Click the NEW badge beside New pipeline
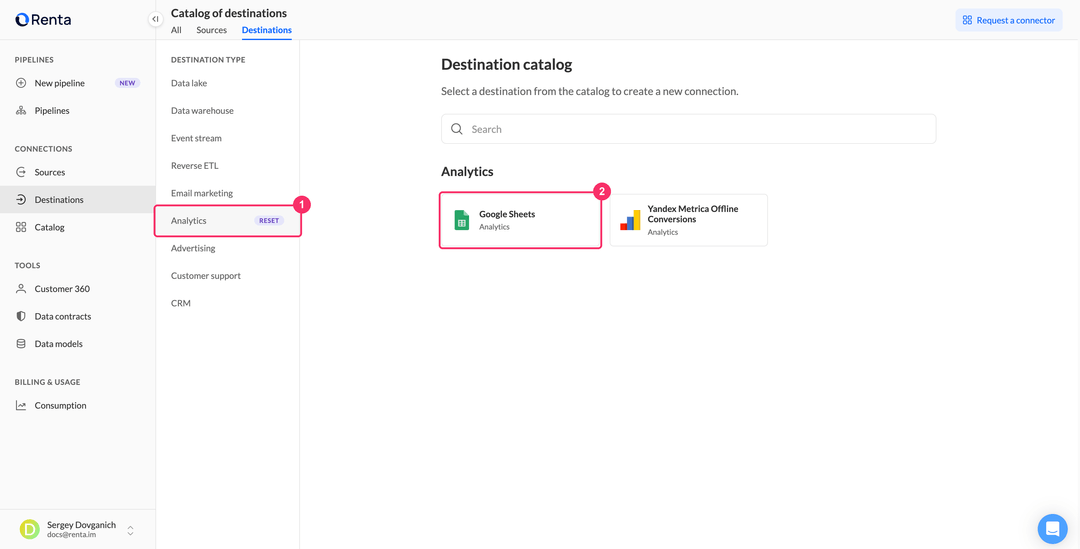The width and height of the screenshot is (1080, 549). [x=127, y=83]
